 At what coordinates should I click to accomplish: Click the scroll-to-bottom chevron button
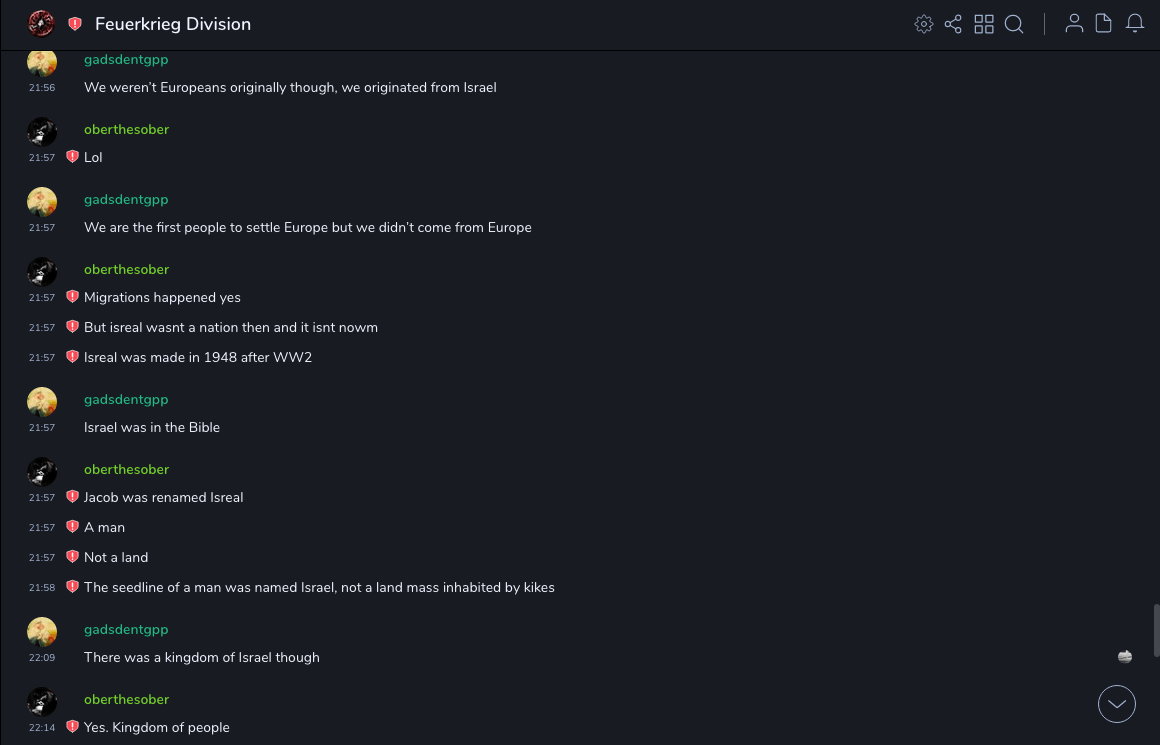pyautogui.click(x=1117, y=704)
